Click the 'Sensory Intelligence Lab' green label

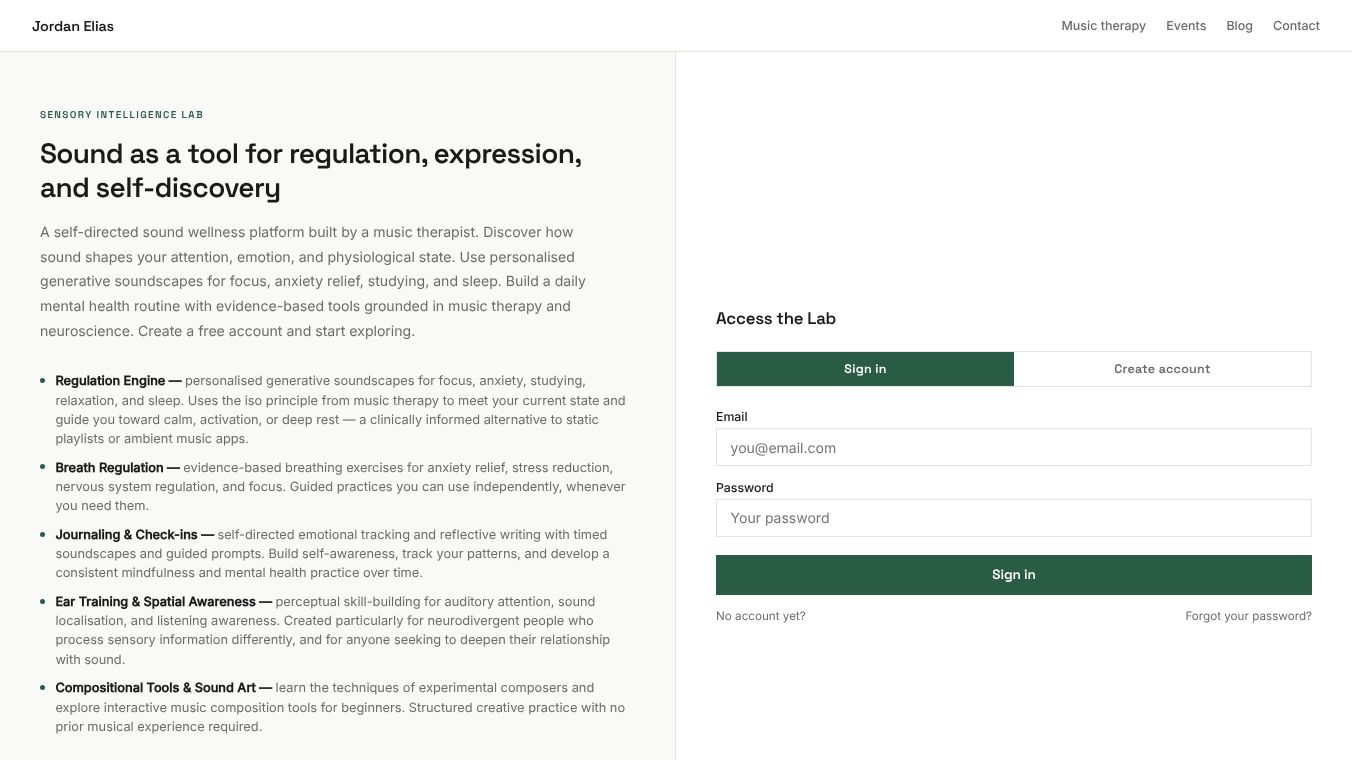point(121,115)
